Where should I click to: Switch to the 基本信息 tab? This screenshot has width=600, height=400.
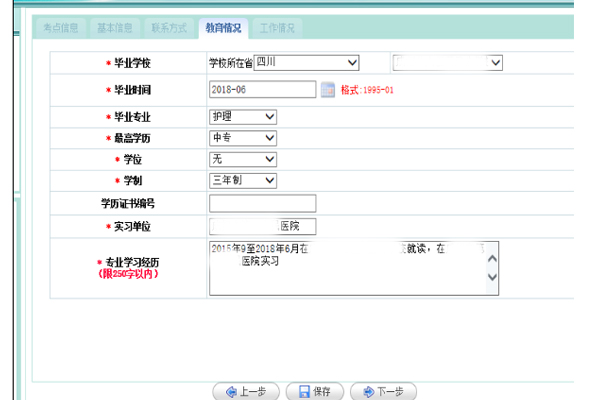[x=111, y=28]
